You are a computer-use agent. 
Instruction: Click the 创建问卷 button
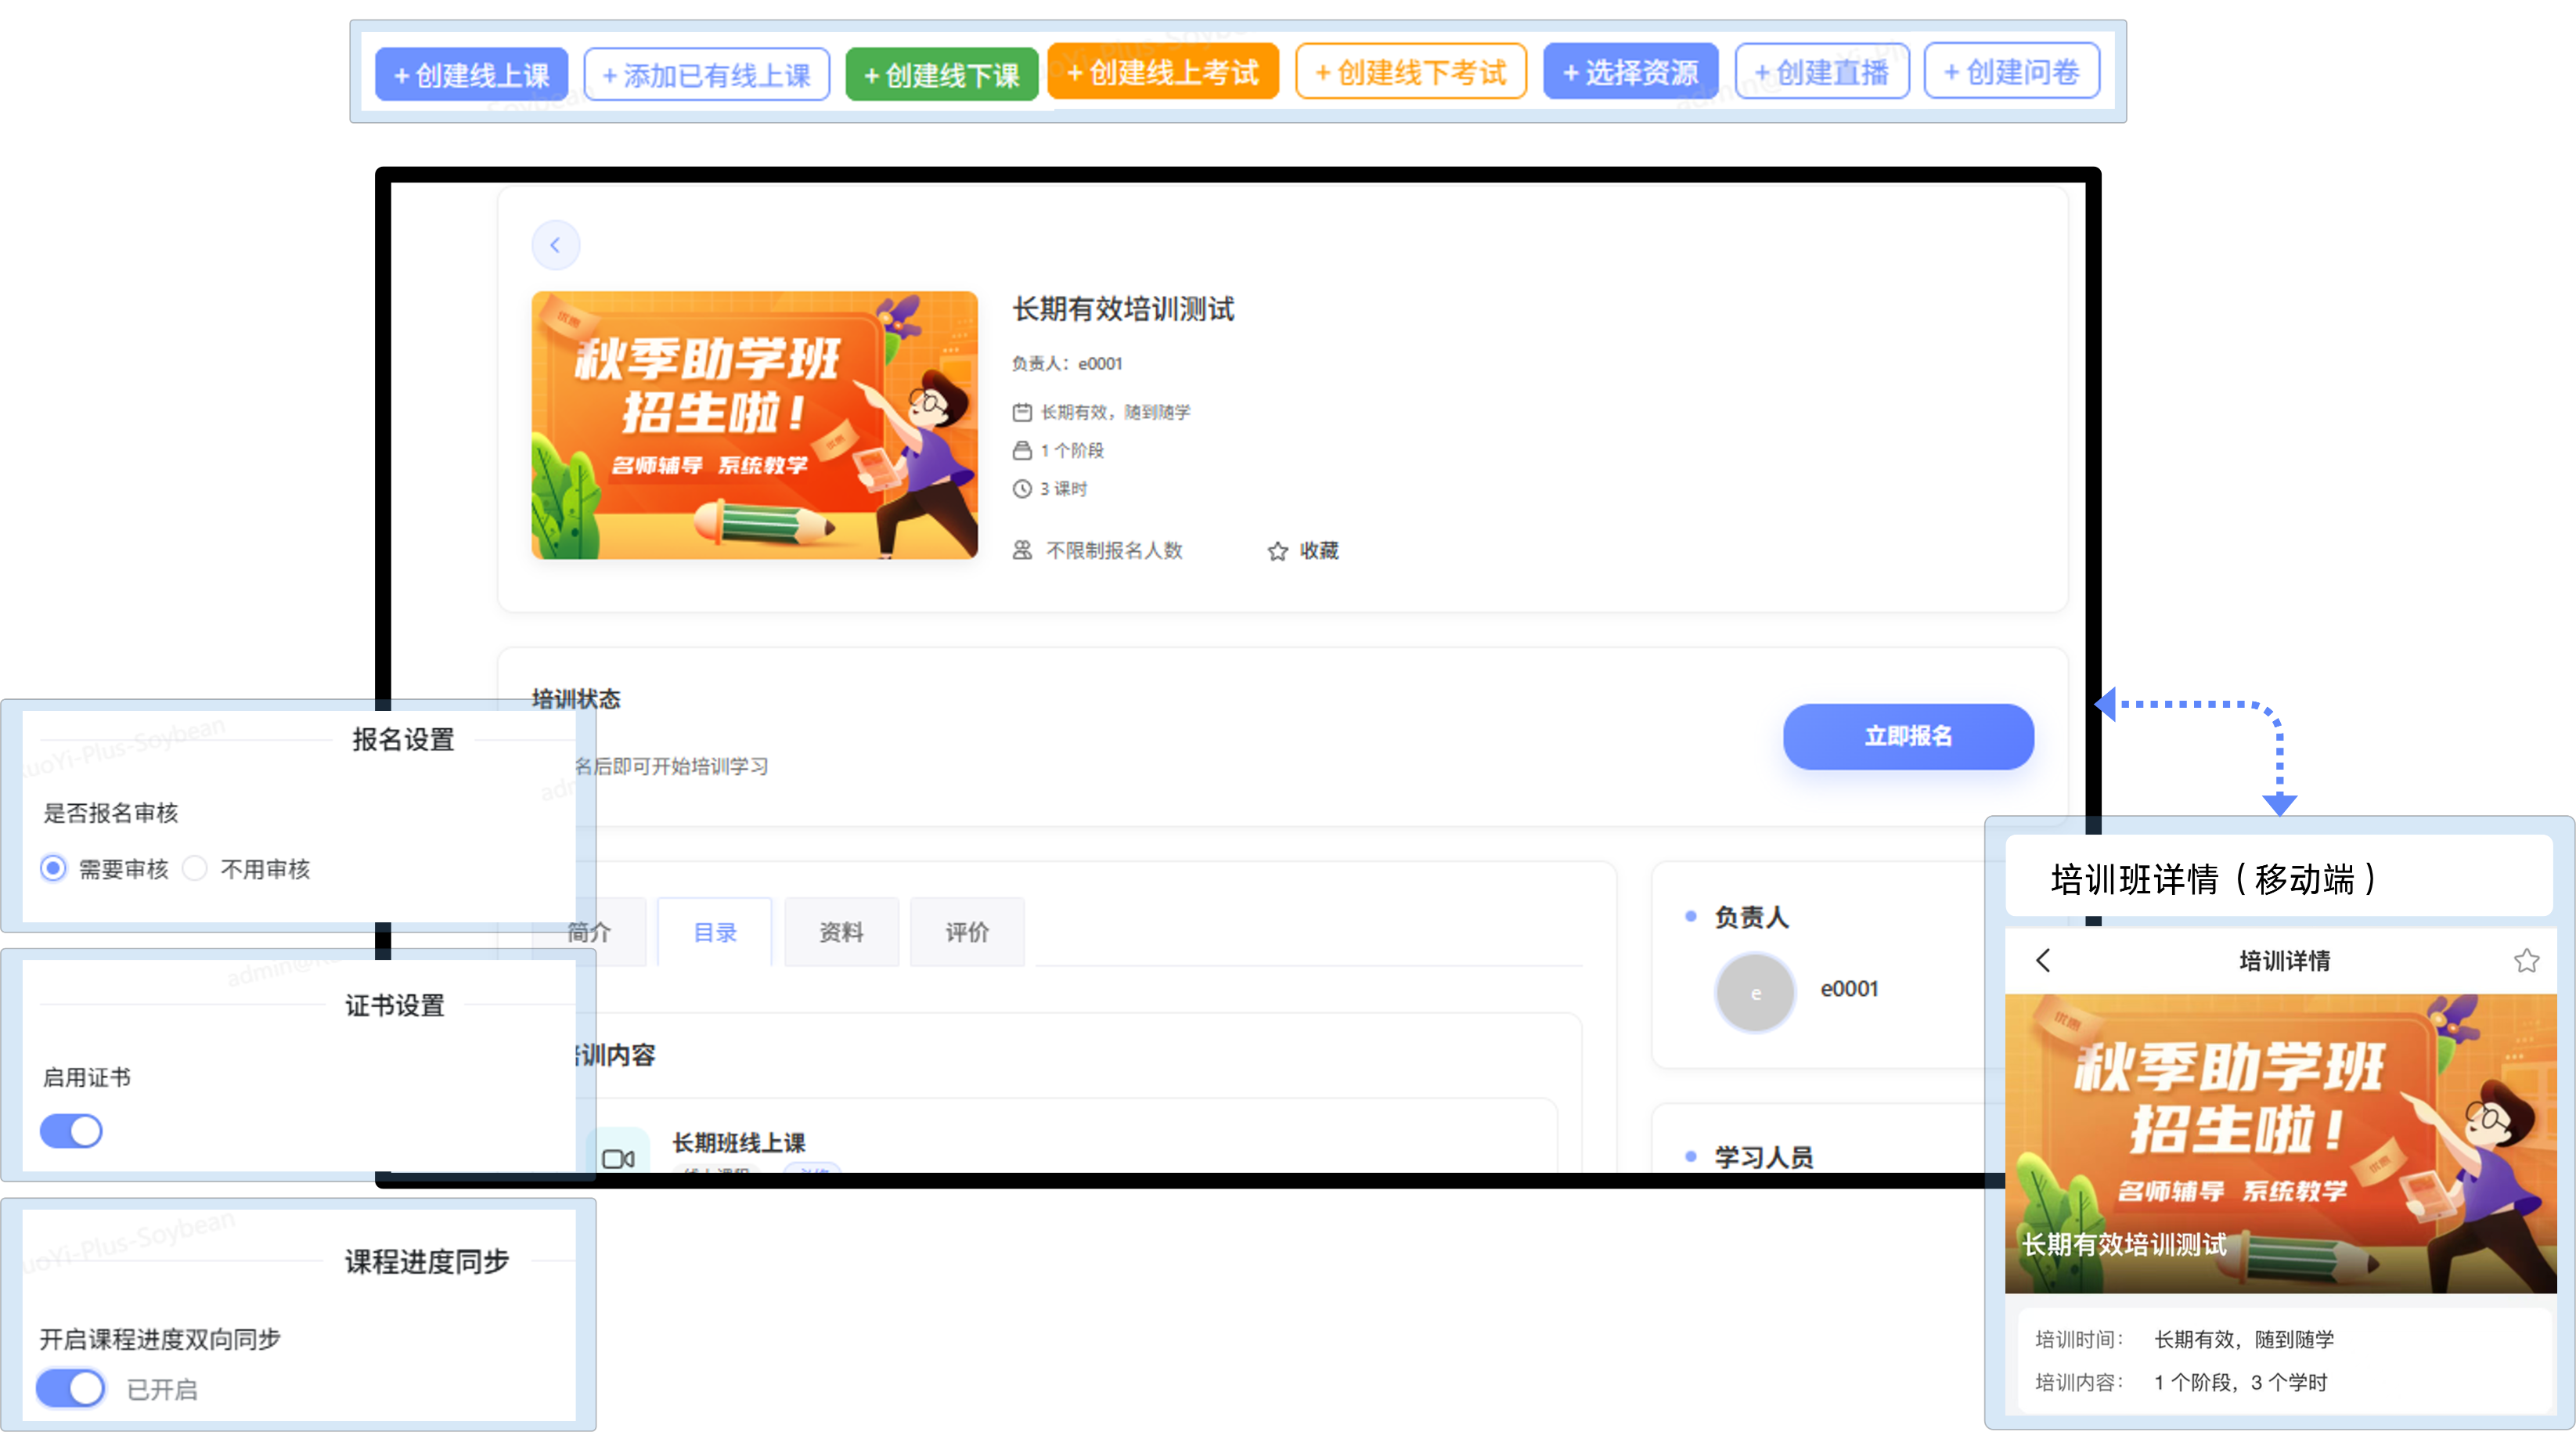pyautogui.click(x=2012, y=71)
